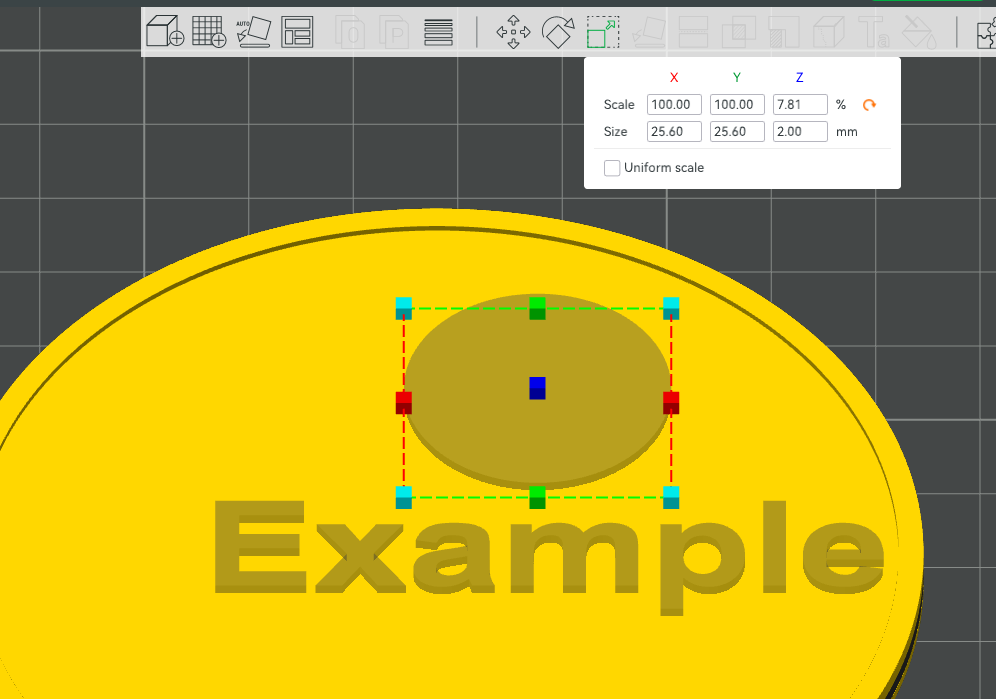Enable the Uniform scale checkbox
Viewport: 996px width, 699px height.
click(612, 168)
